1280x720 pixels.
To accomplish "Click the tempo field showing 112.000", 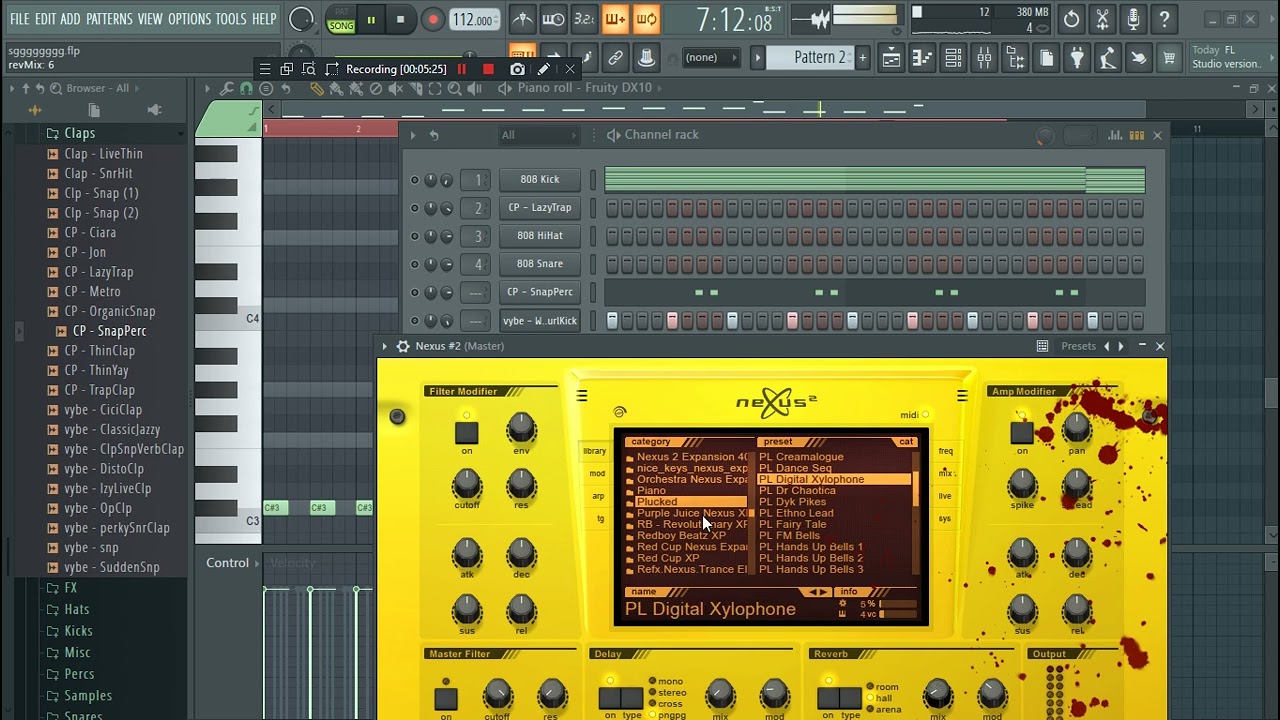I will point(473,20).
